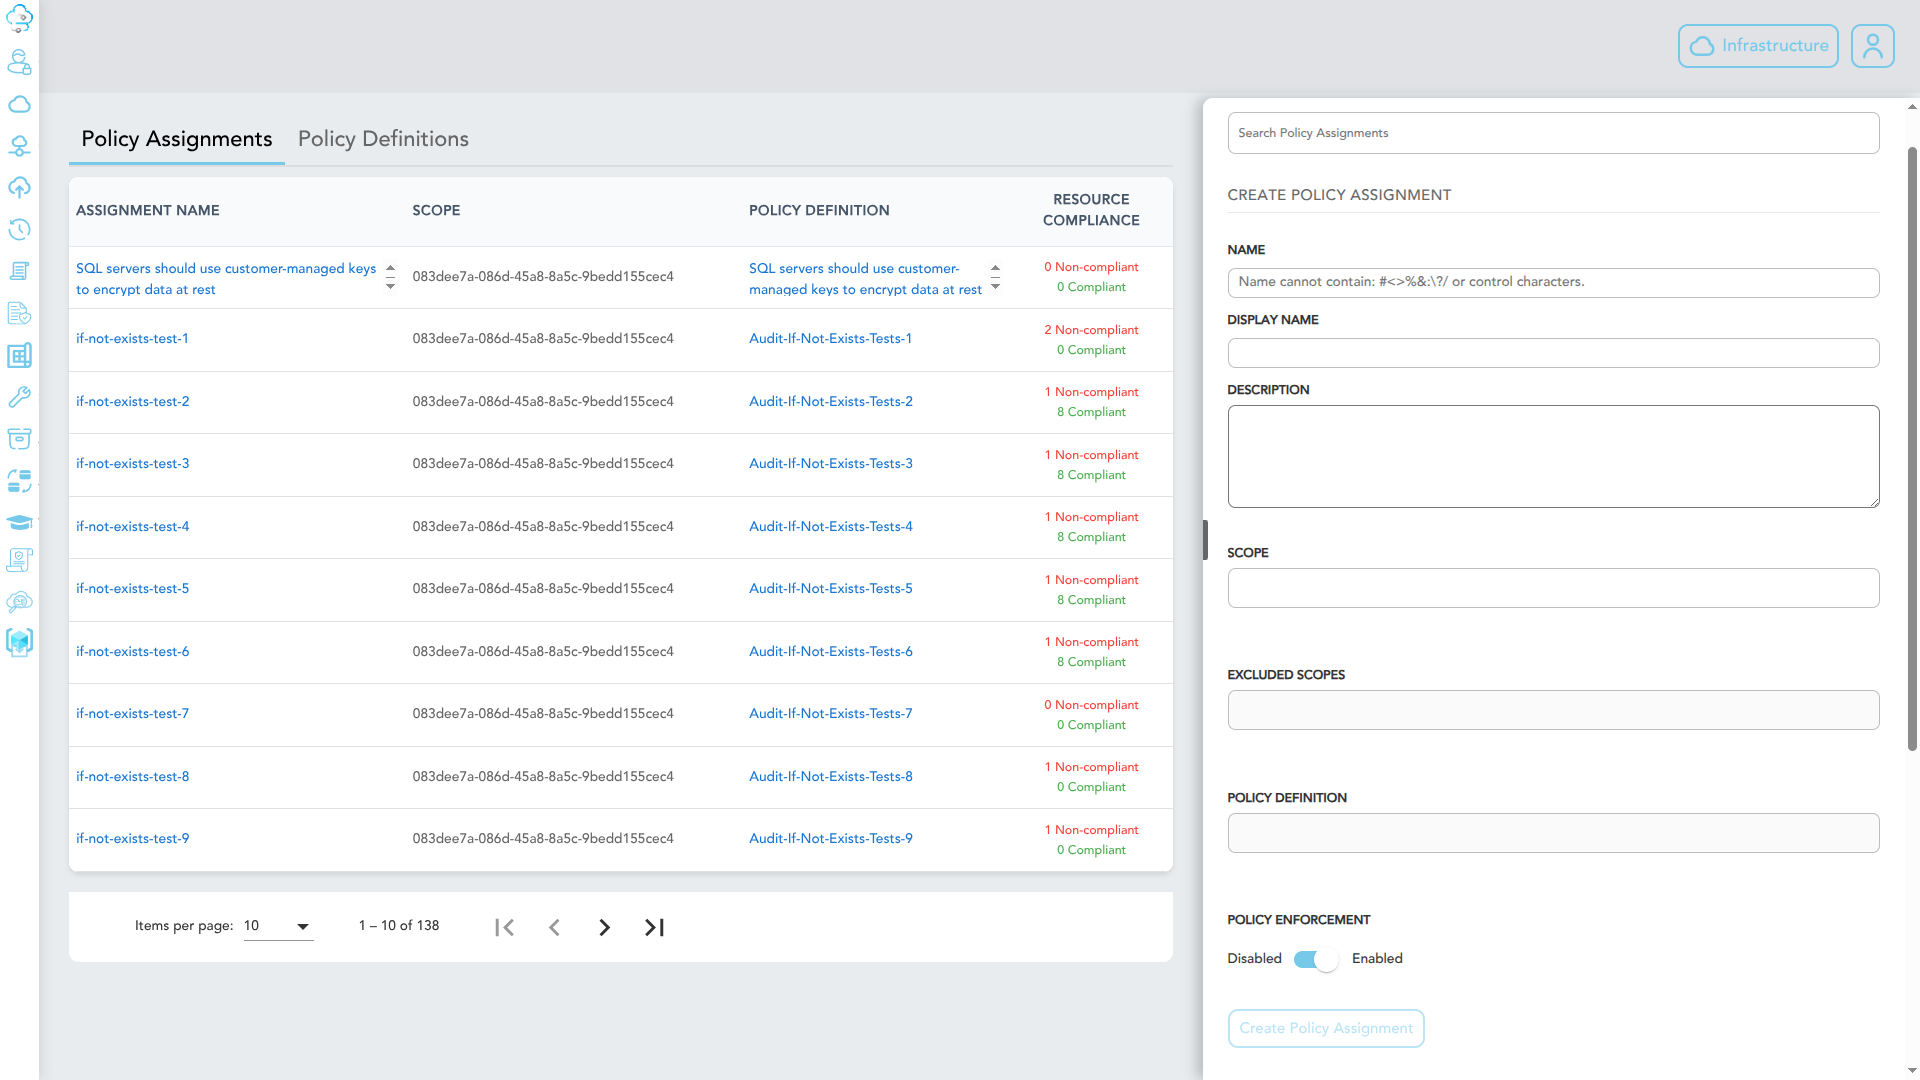This screenshot has width=1920, height=1080.
Task: Switch to the Policy Definitions tab
Action: coord(383,139)
